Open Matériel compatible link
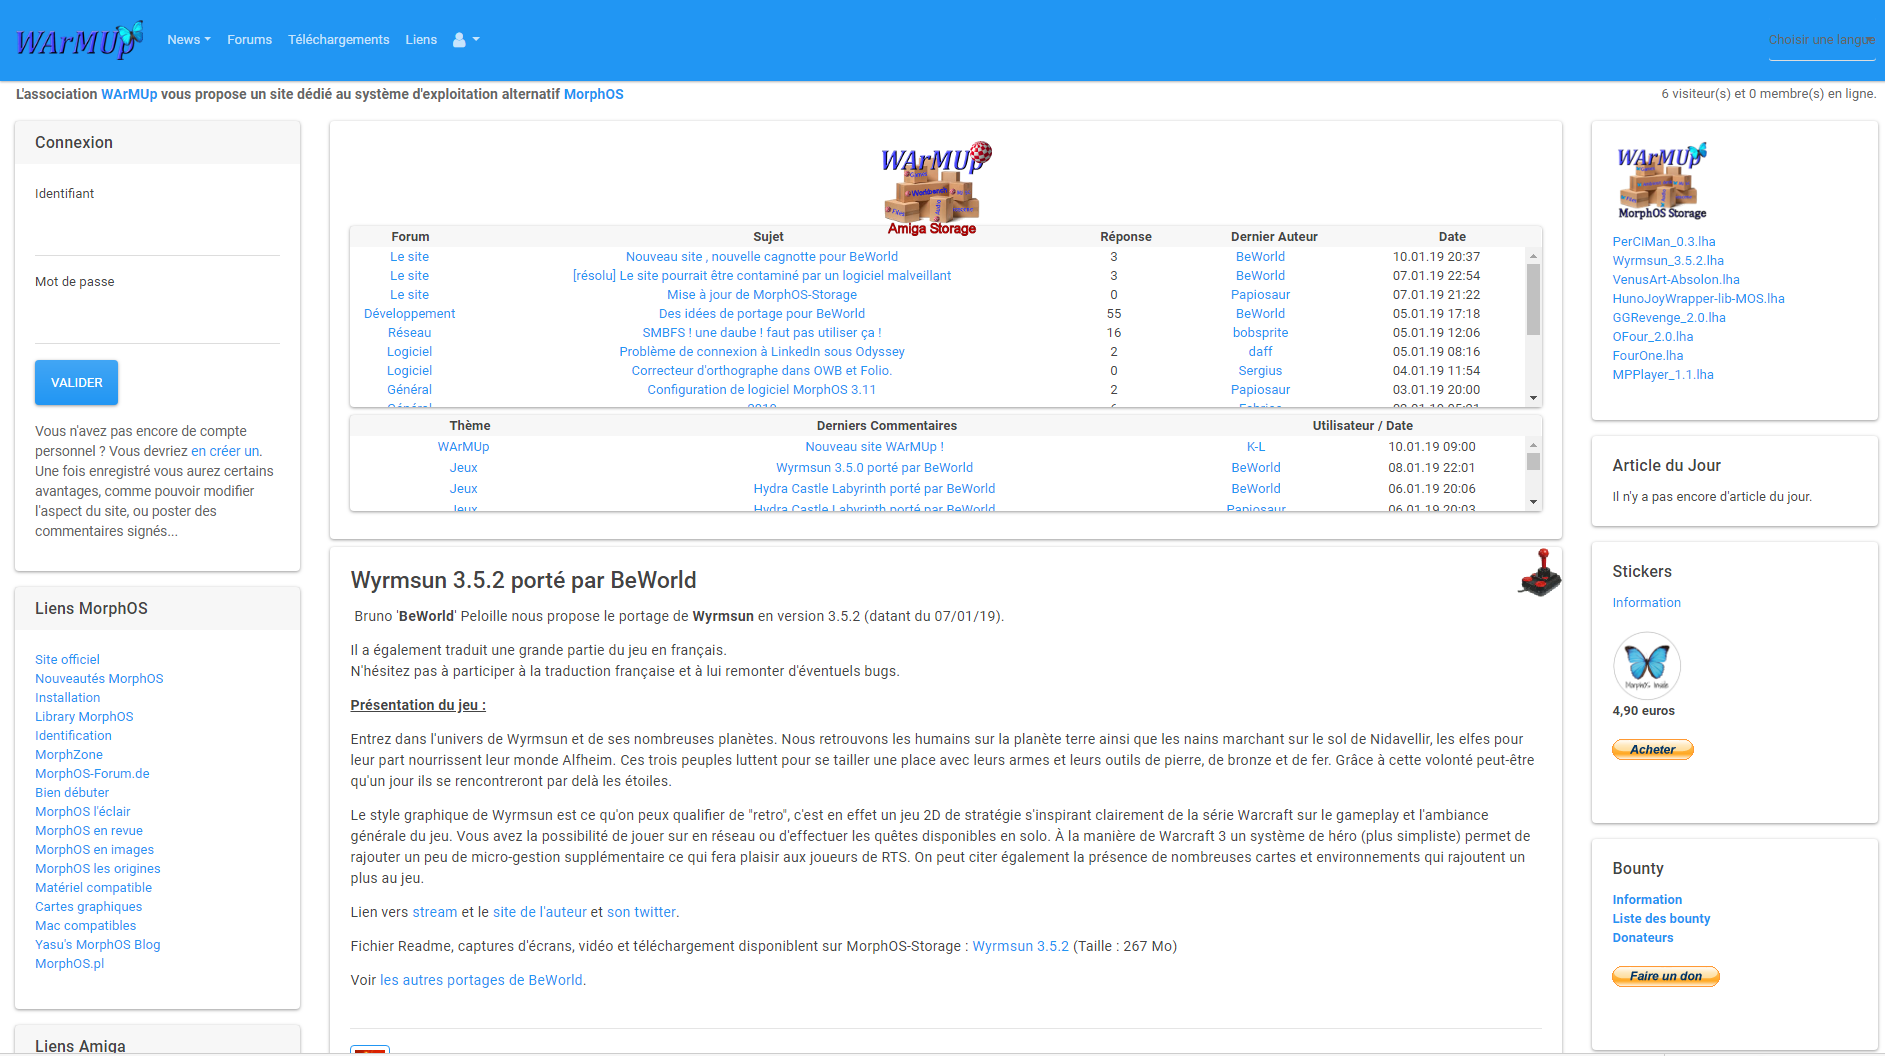The width and height of the screenshot is (1885, 1056). coord(93,888)
